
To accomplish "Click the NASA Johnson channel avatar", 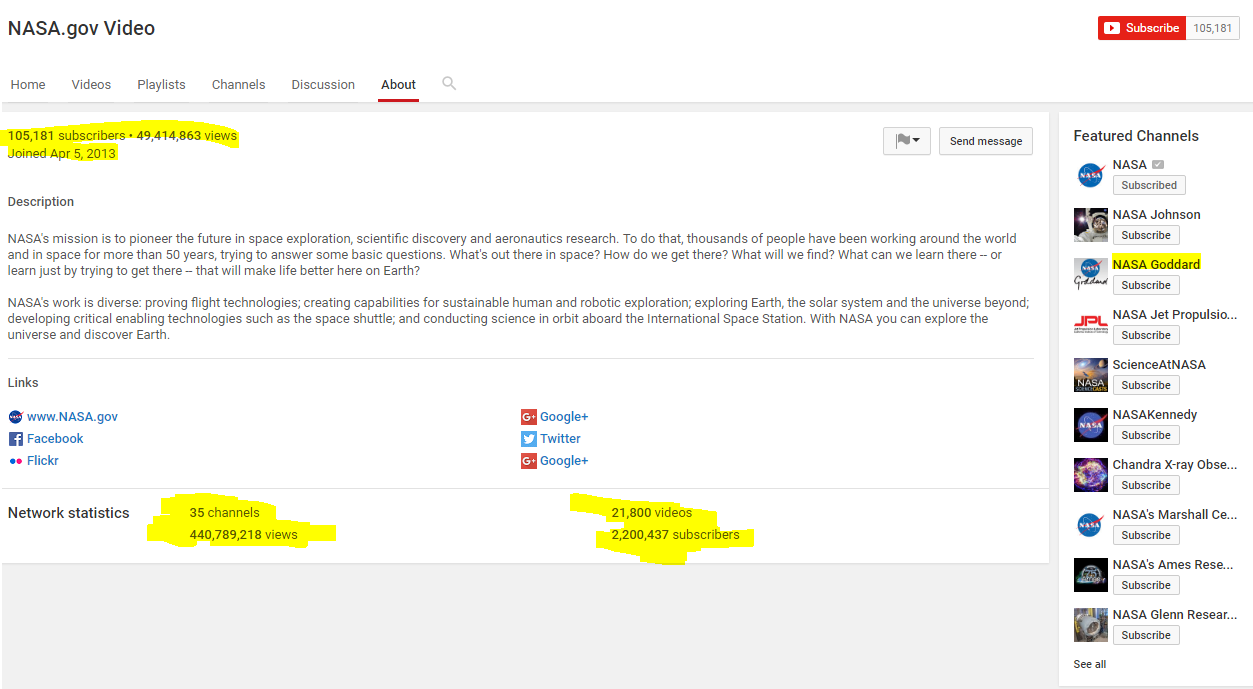I will (1090, 225).
